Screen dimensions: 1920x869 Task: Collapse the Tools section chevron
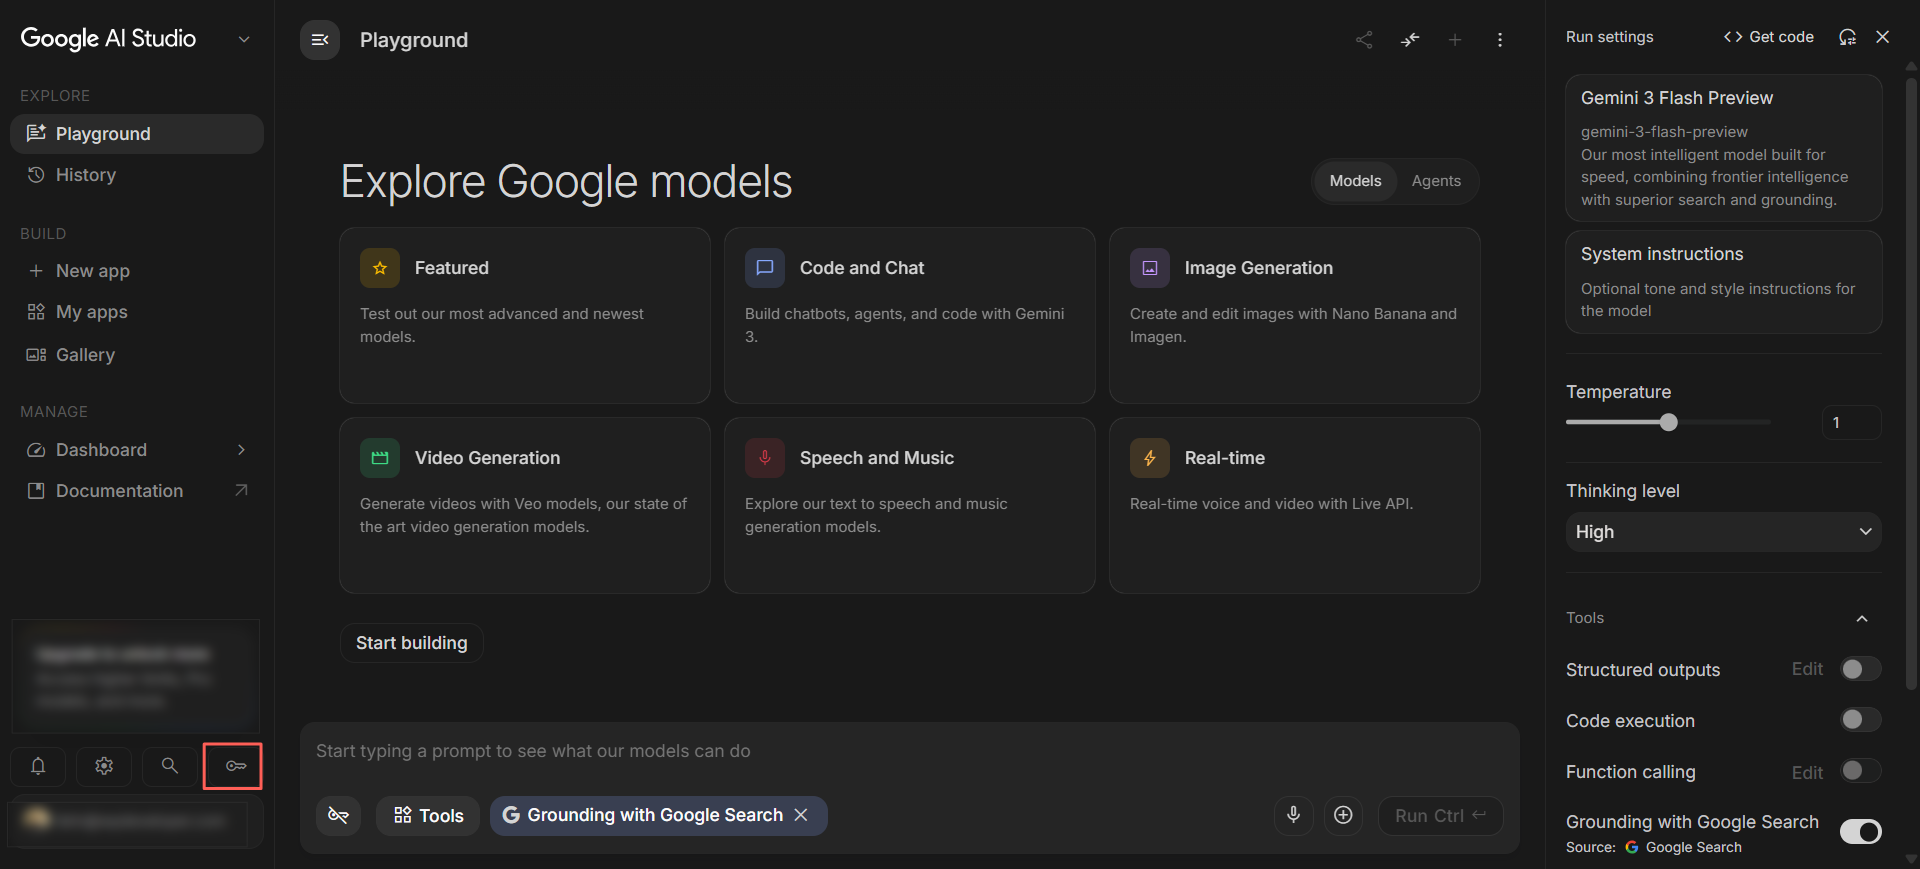point(1862,619)
